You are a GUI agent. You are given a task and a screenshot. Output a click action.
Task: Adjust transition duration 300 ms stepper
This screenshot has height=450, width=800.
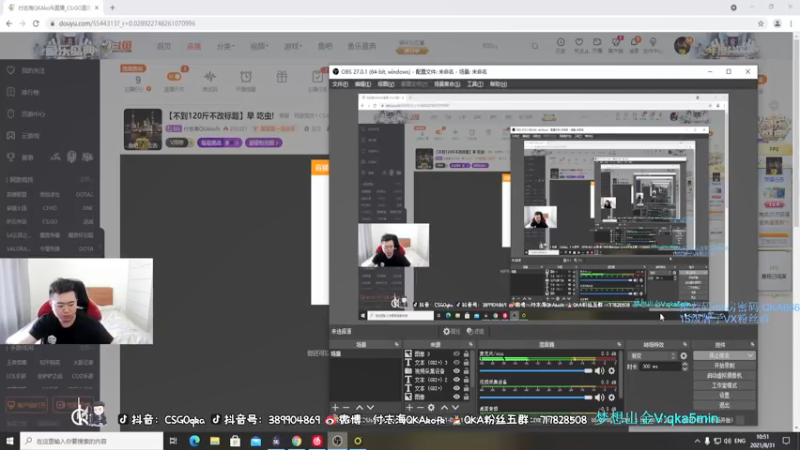(x=685, y=366)
